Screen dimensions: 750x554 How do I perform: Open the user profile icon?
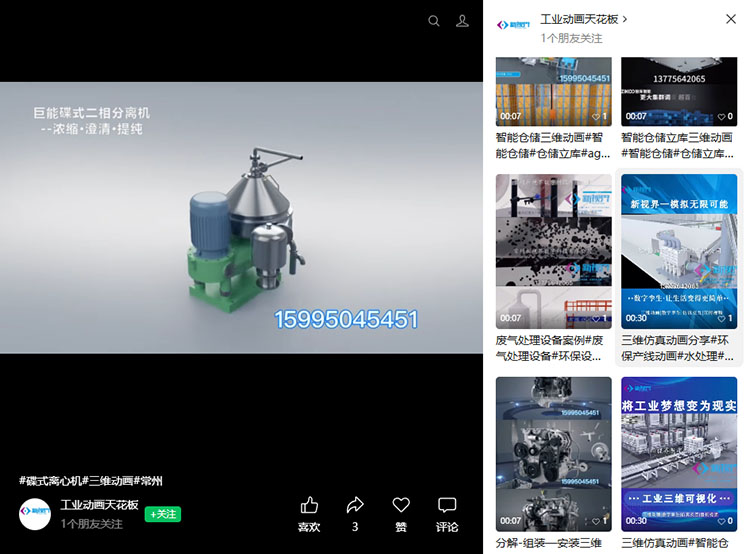(462, 21)
